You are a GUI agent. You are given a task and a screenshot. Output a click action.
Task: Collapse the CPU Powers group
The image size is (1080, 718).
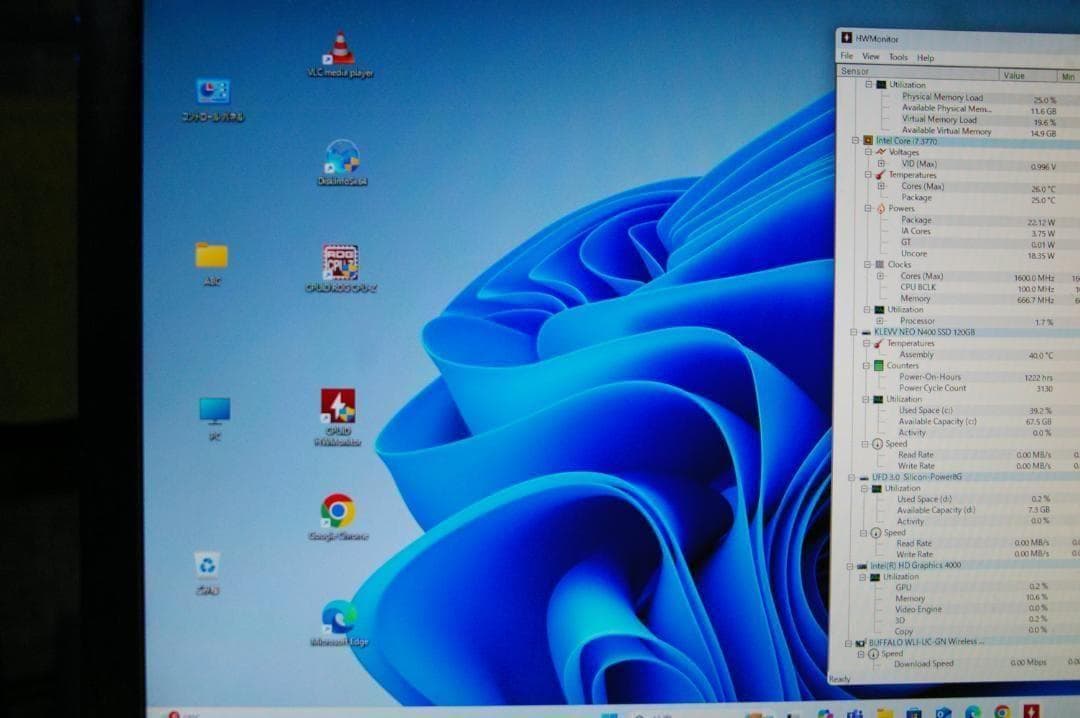coord(868,209)
